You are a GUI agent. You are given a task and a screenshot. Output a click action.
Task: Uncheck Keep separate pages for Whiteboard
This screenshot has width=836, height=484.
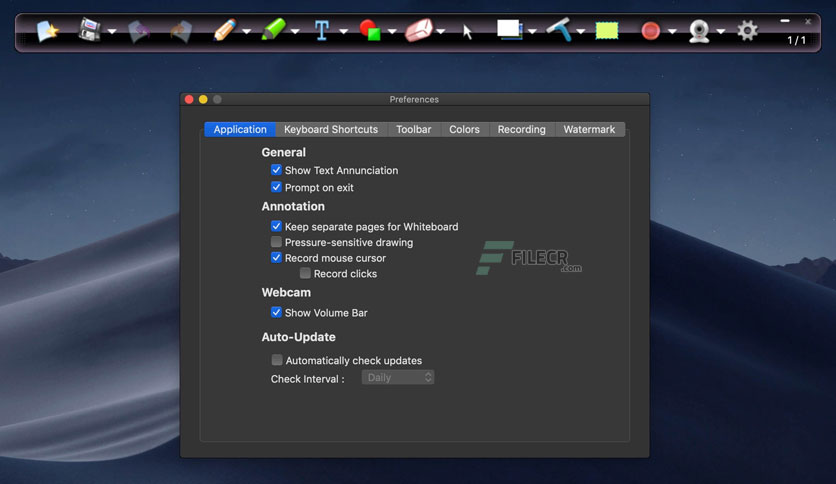276,226
